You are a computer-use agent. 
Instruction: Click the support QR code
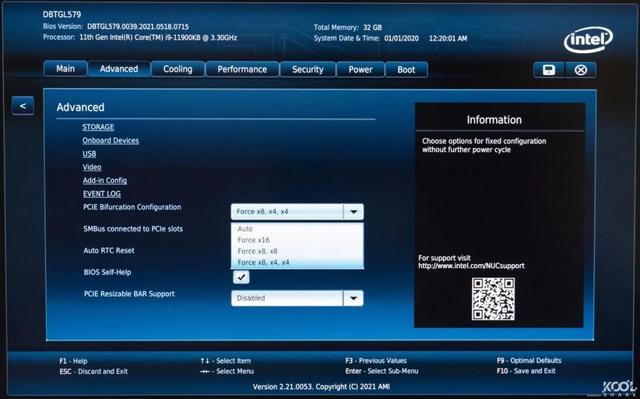pos(493,299)
